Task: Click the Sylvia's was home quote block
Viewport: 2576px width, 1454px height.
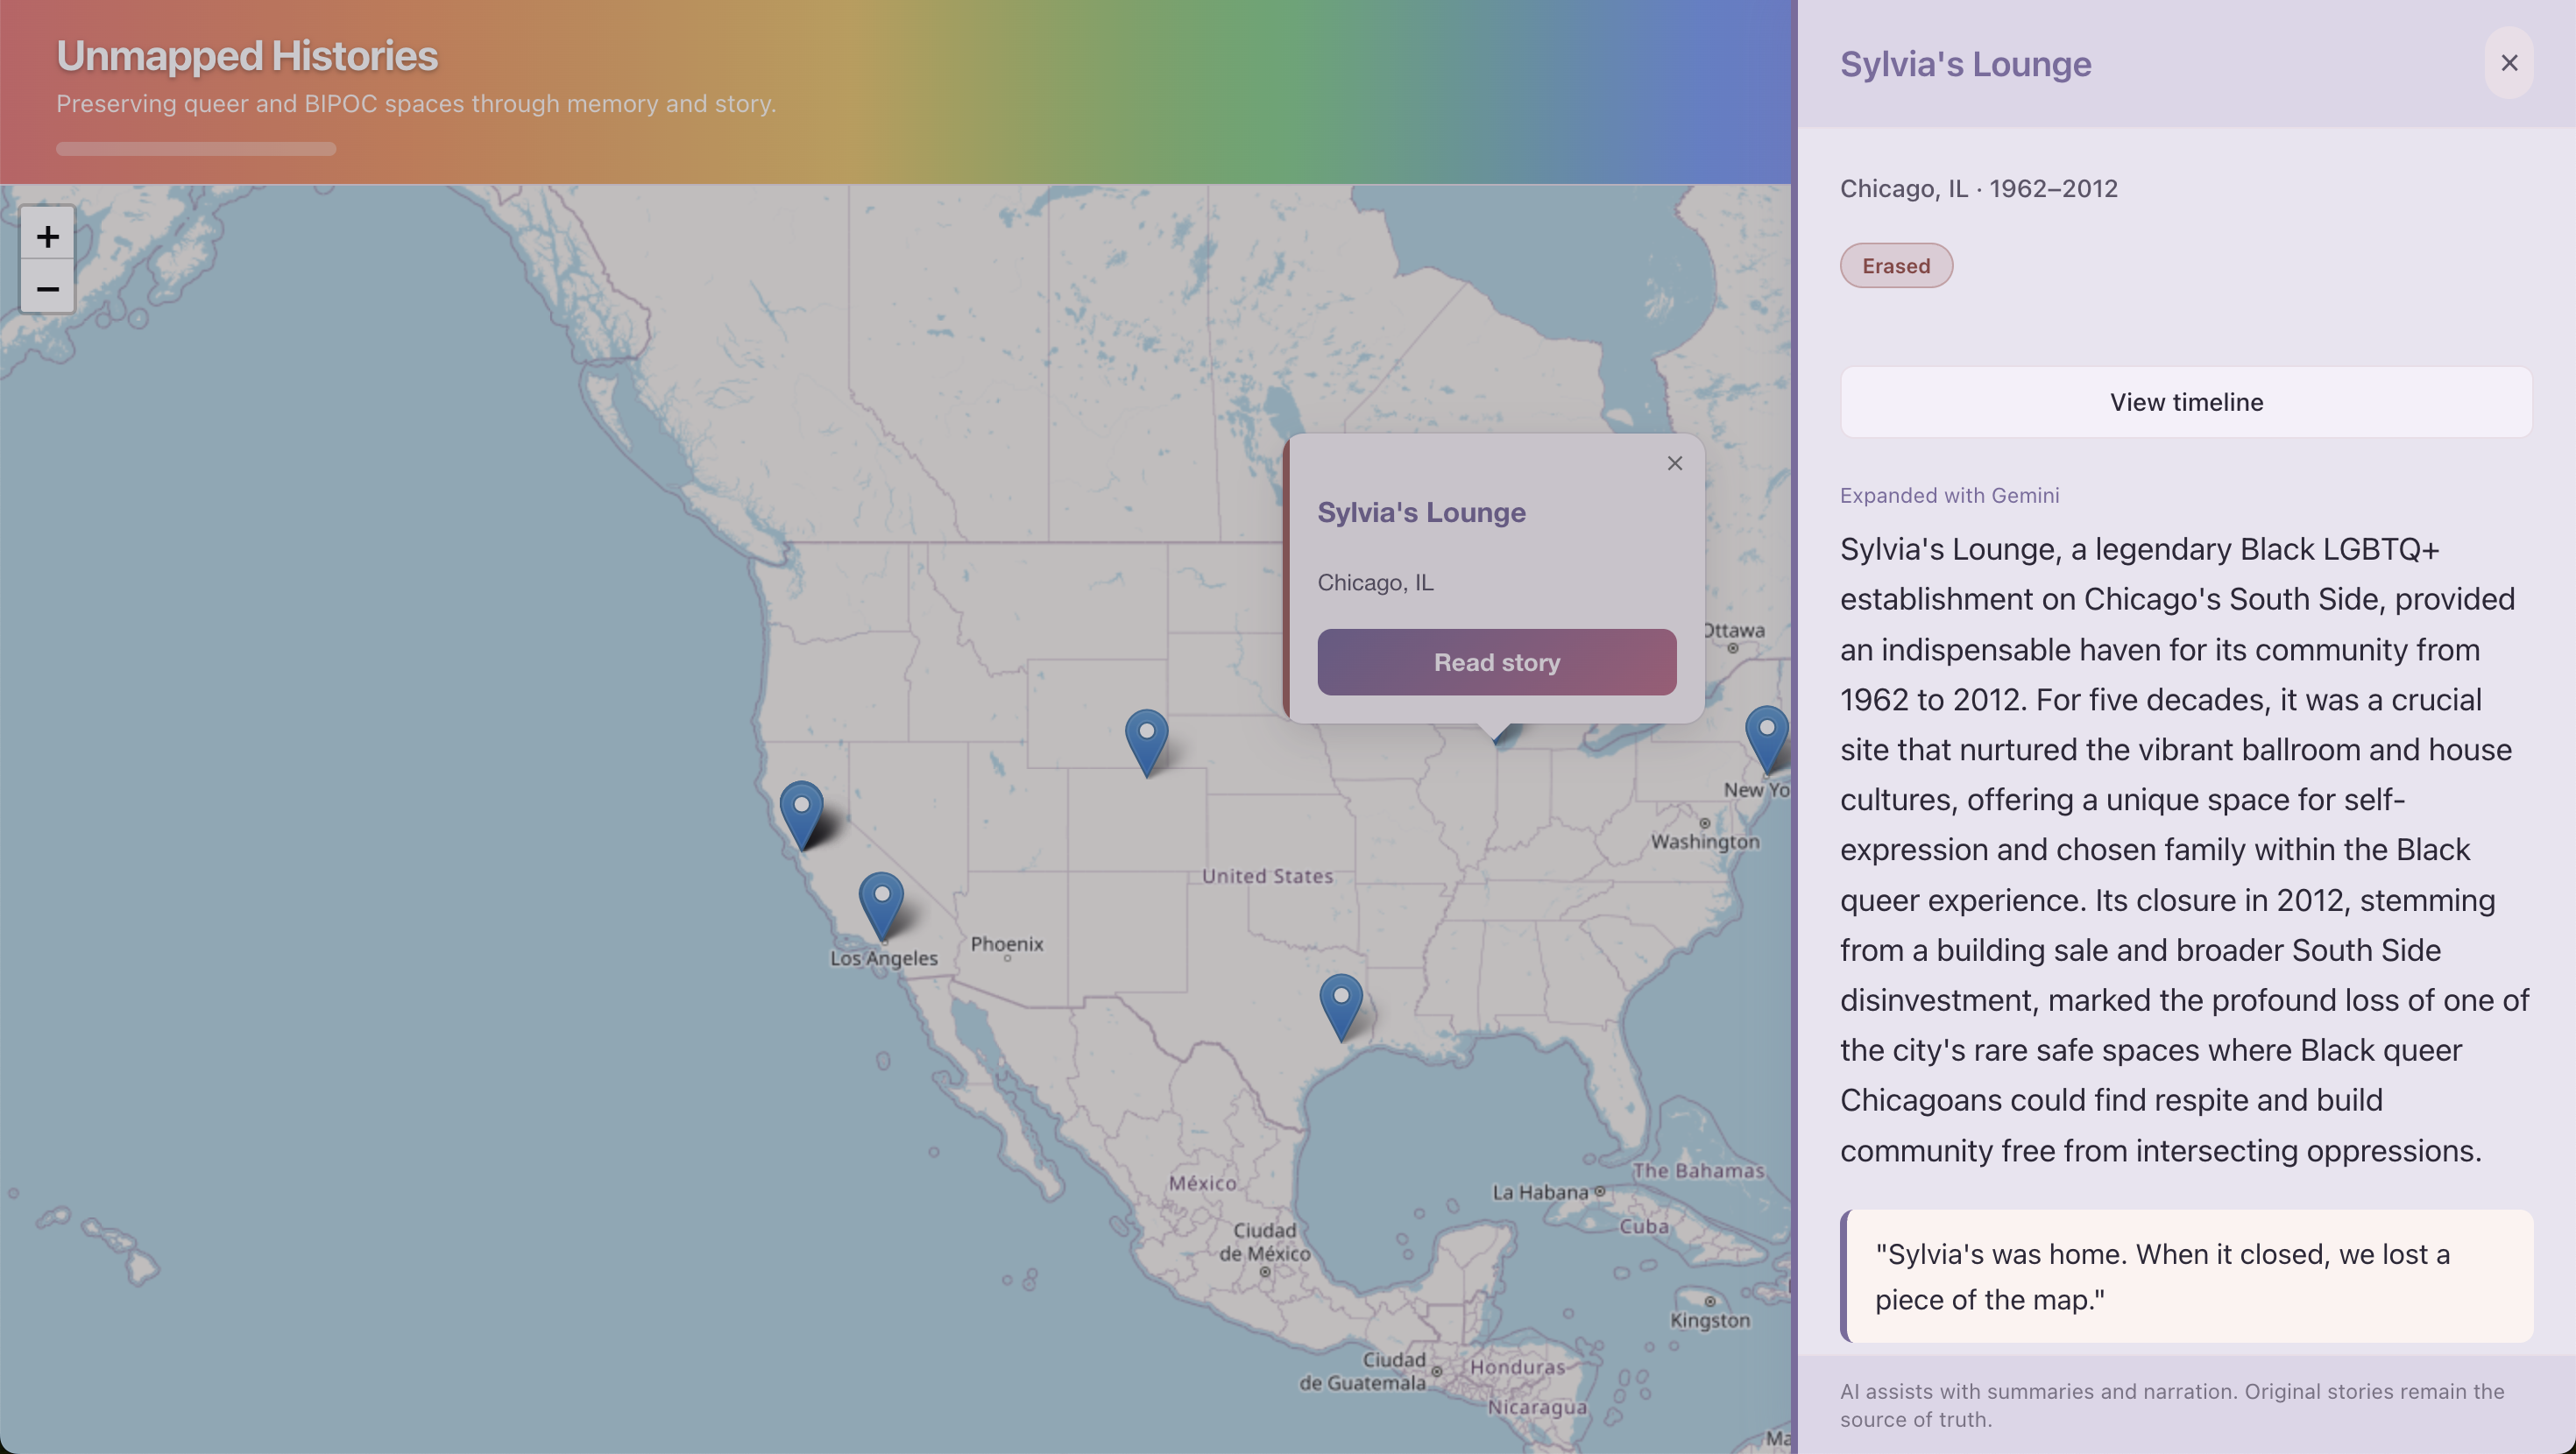Action: pos(2186,1276)
